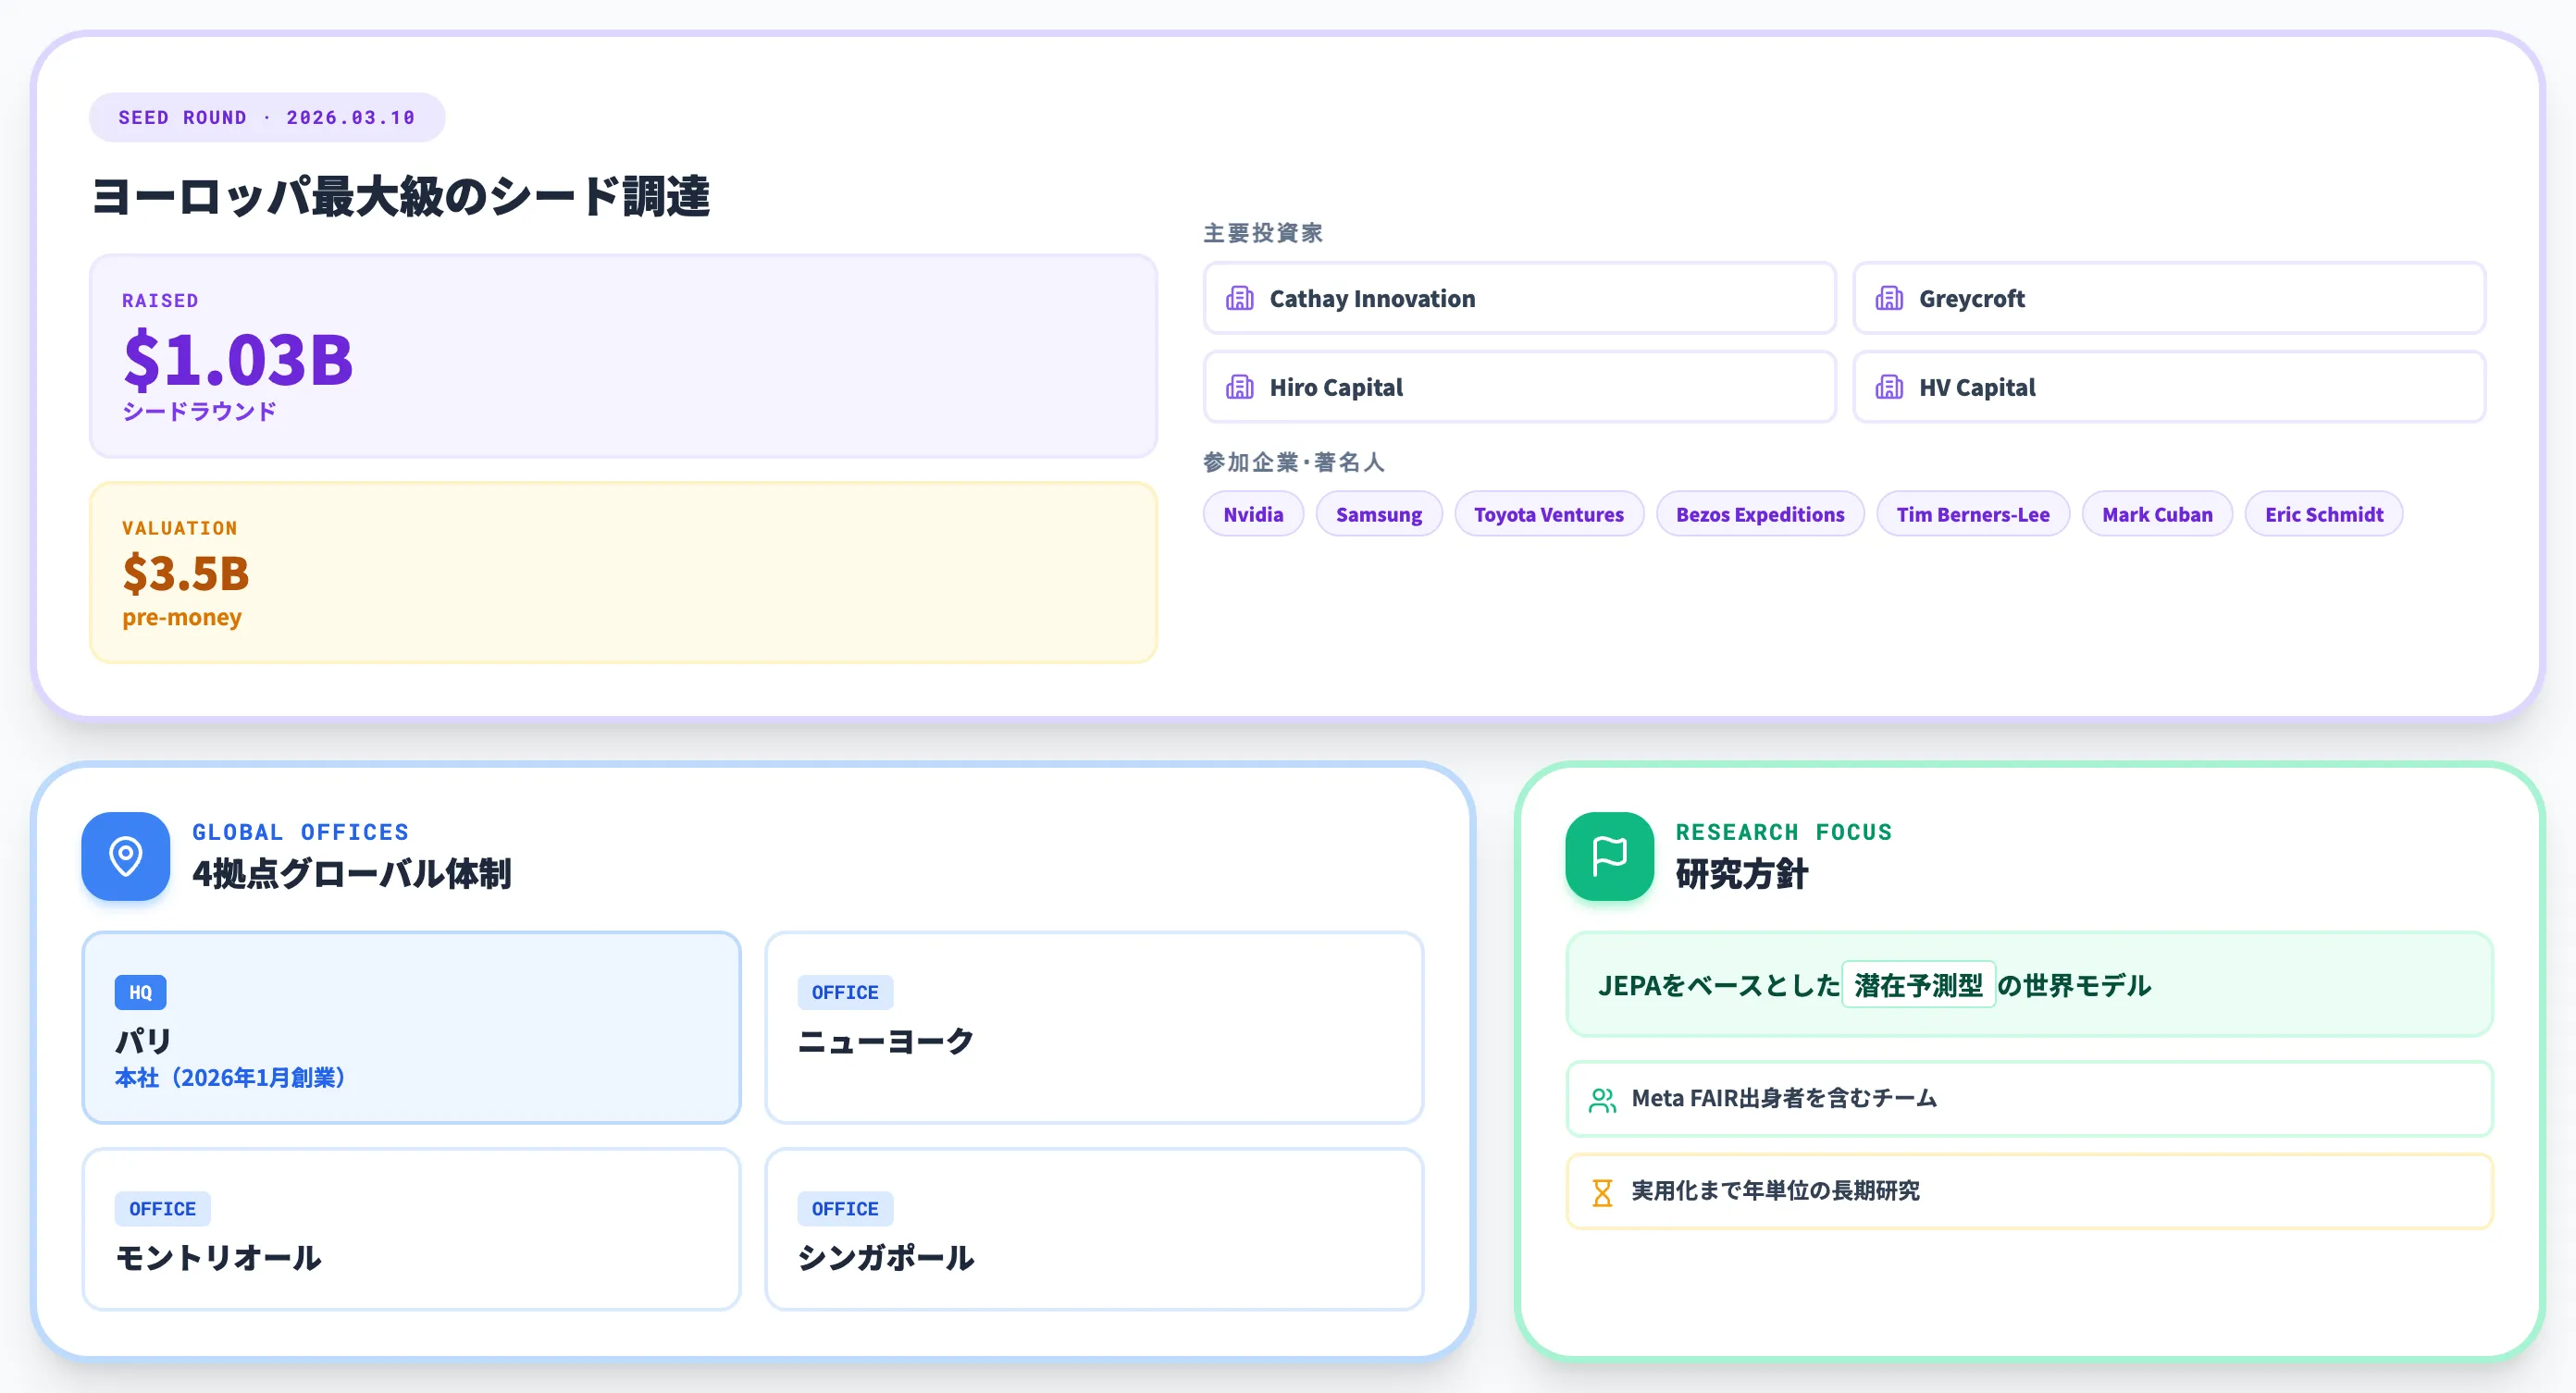This screenshot has height=1393, width=2576.
Task: Select the シンガポール office card
Action: [1094, 1229]
